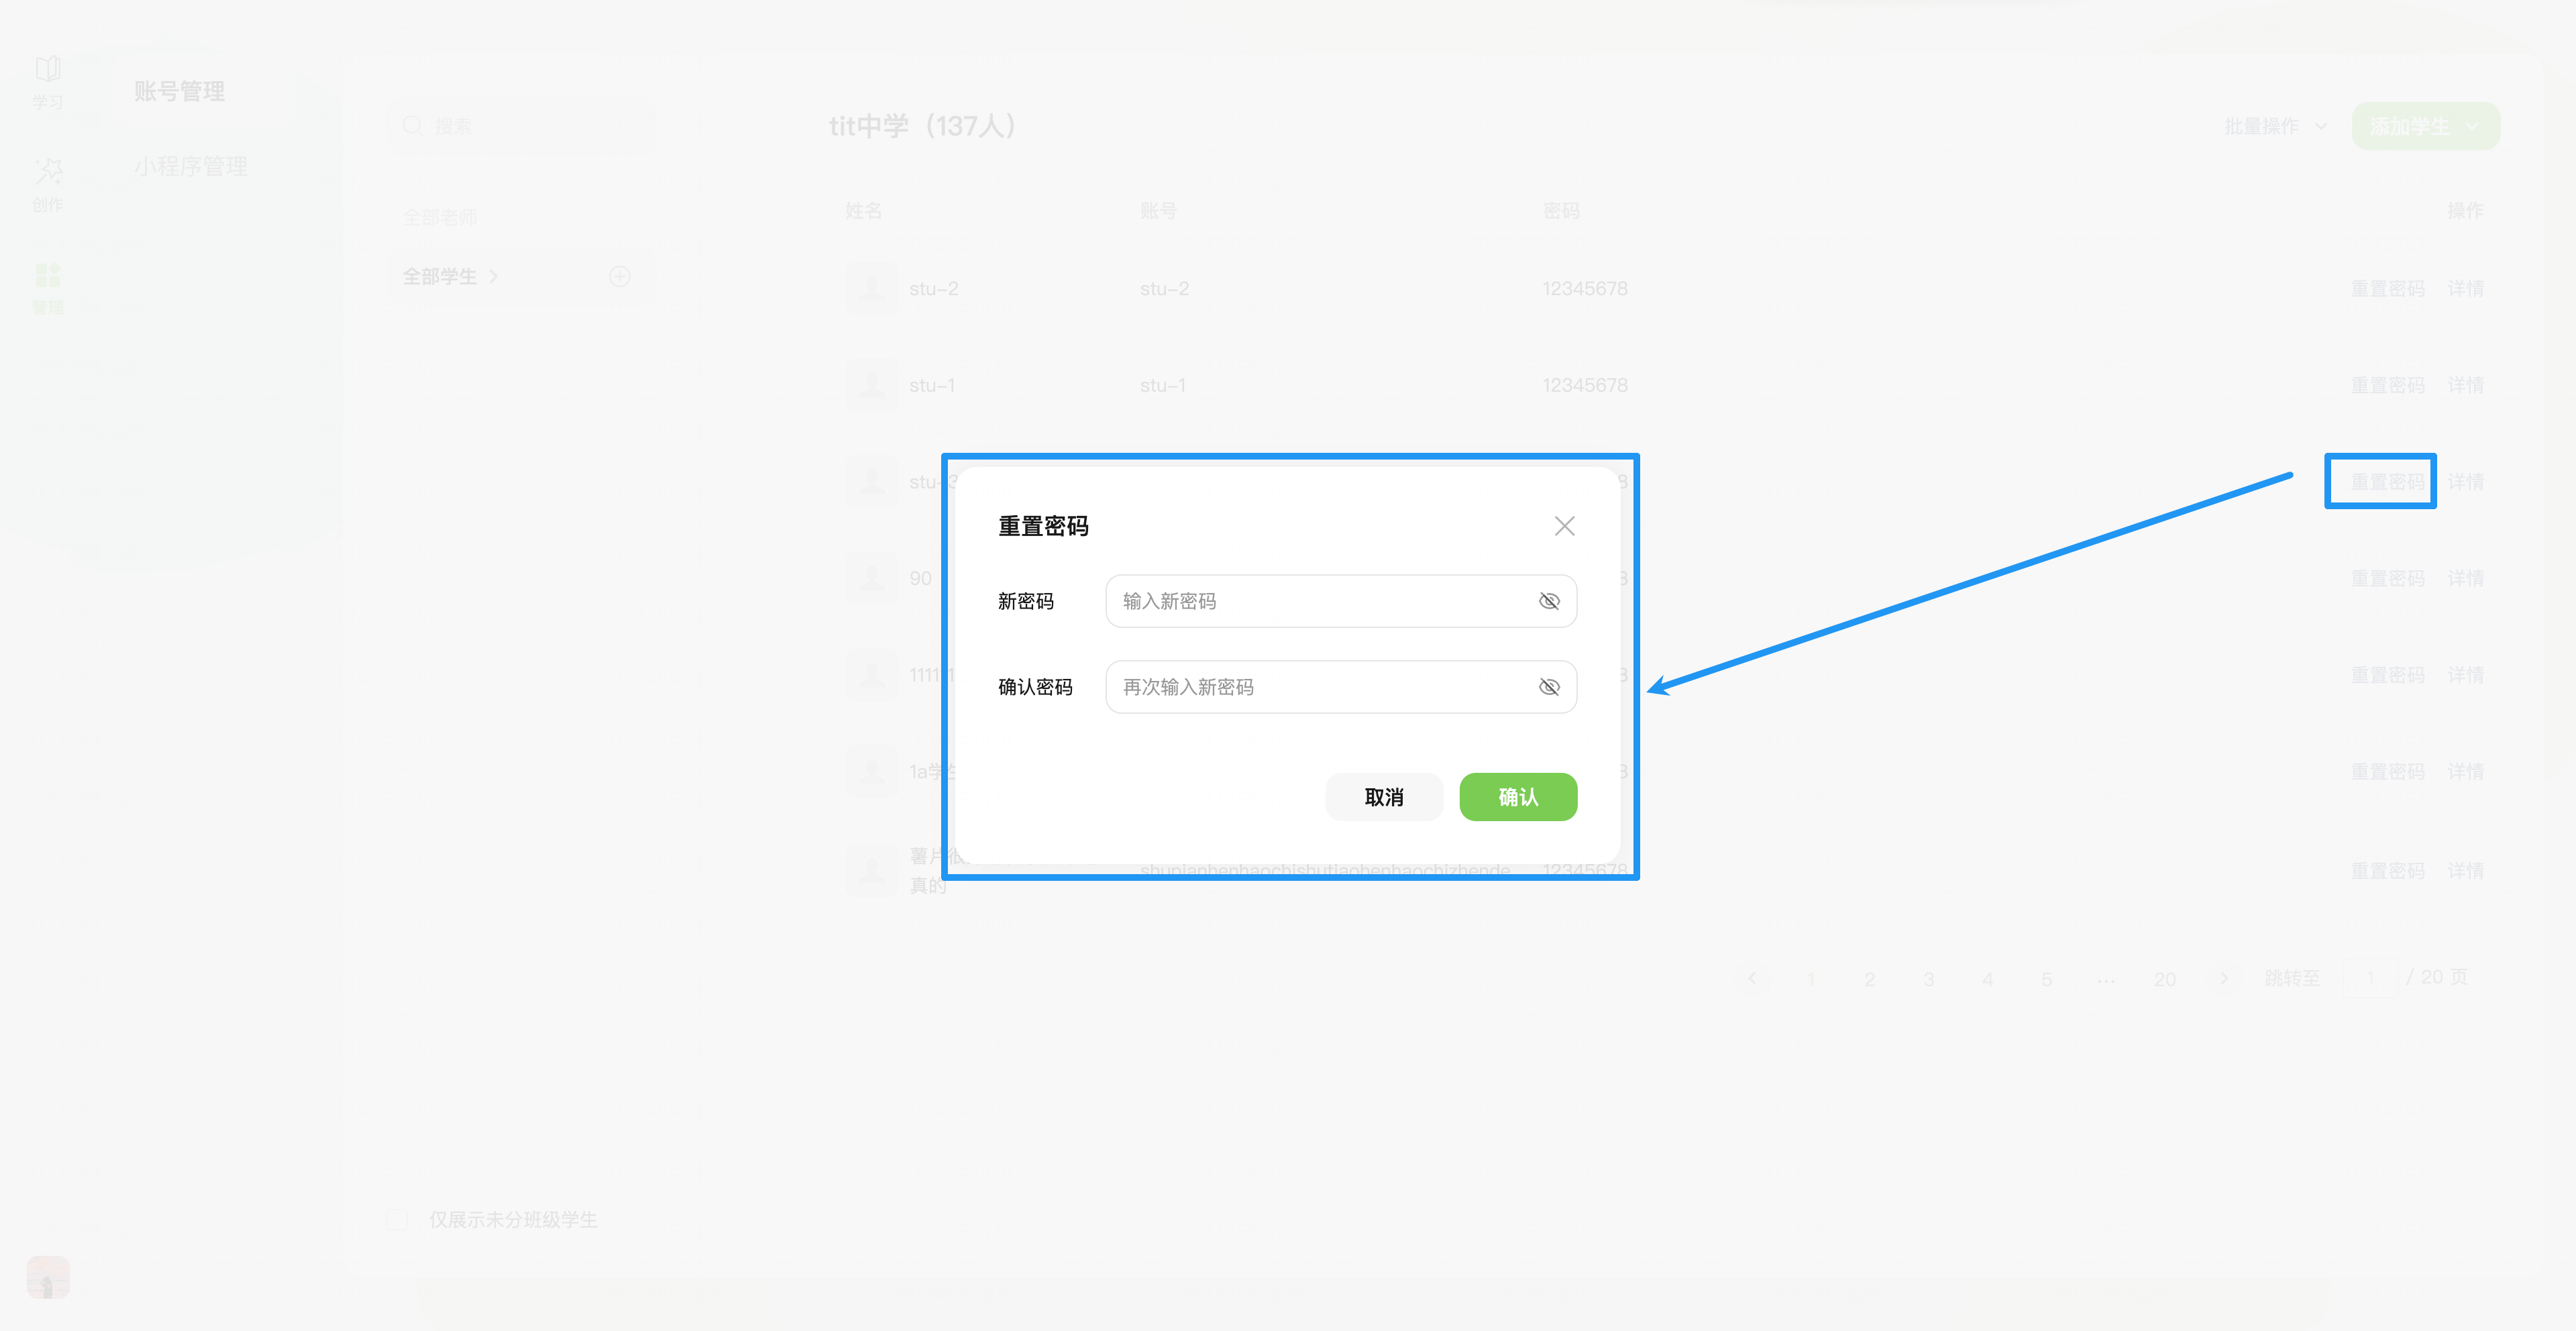Select the 账号管理 menu item
Screen dimensions: 2576x1331
pos(179,91)
